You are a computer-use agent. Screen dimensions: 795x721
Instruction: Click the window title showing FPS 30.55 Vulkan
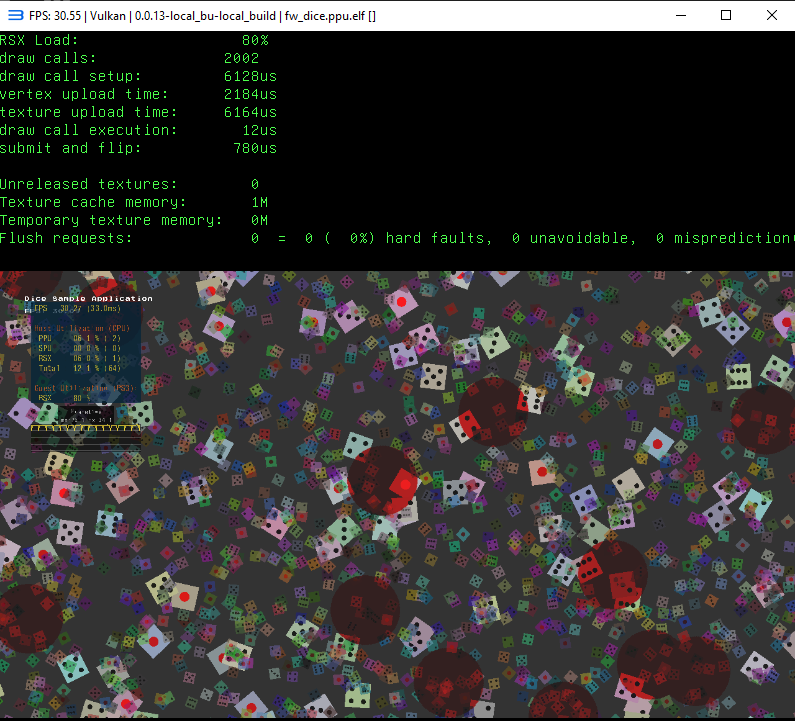coord(202,16)
